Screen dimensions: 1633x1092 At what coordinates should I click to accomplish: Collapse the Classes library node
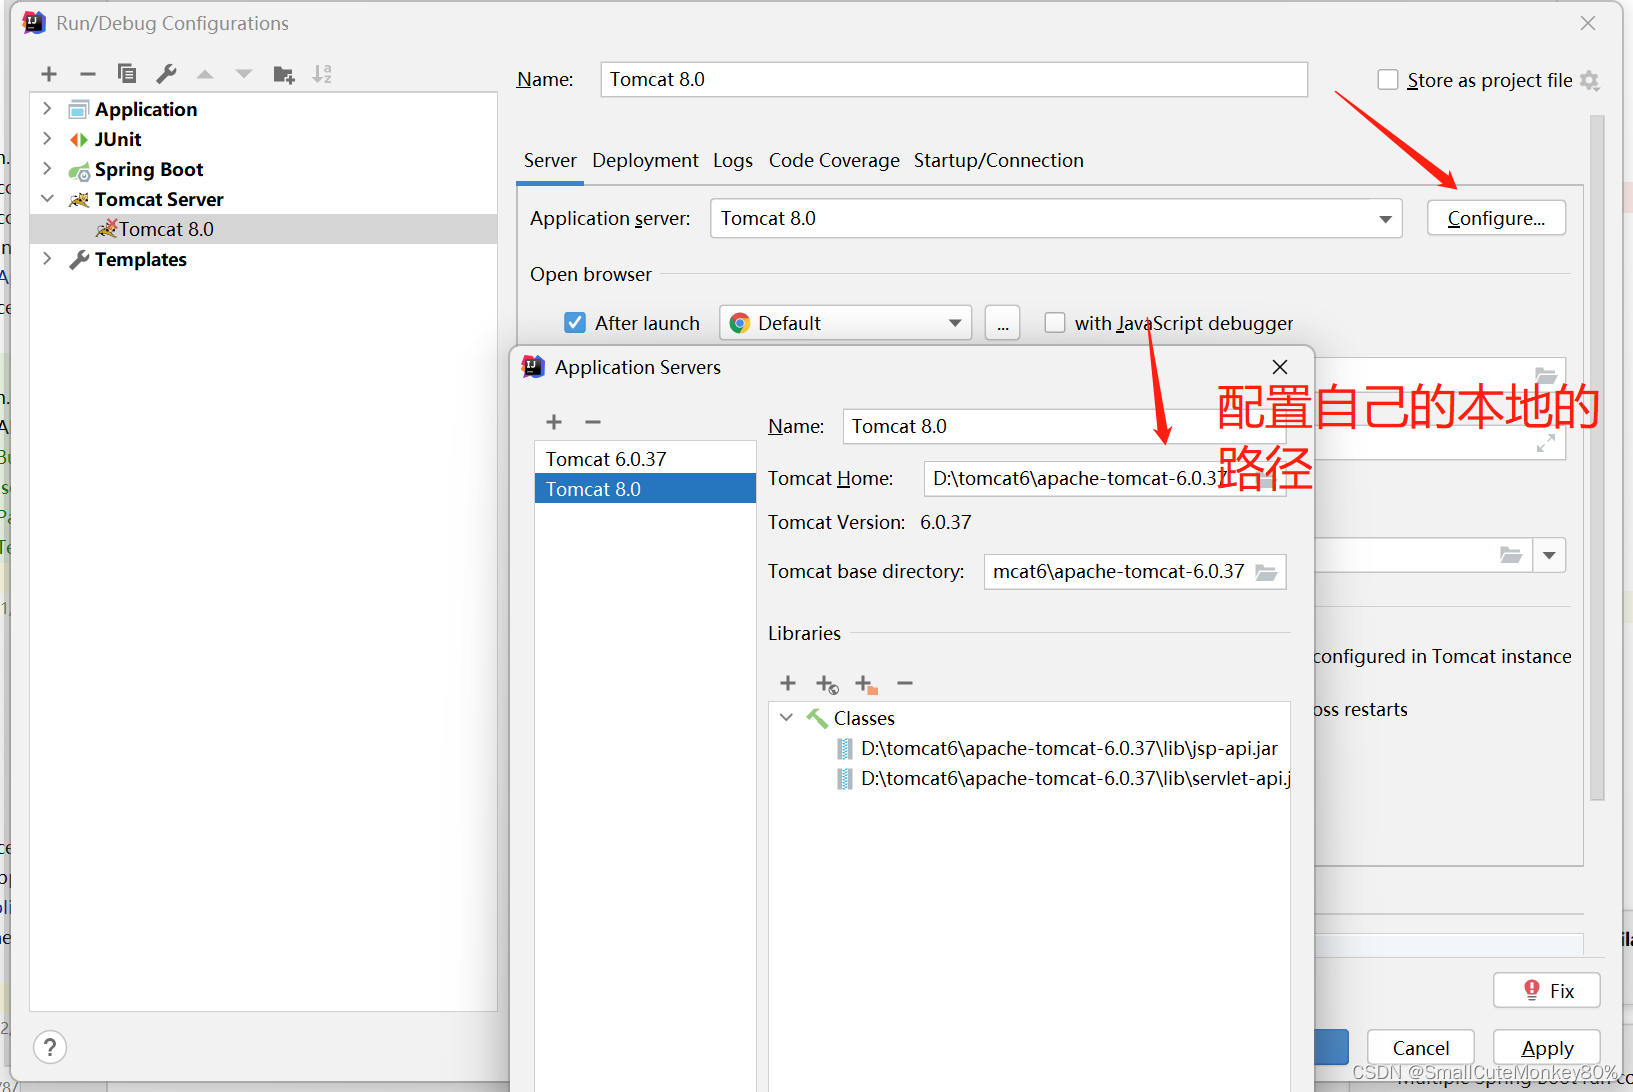(787, 717)
